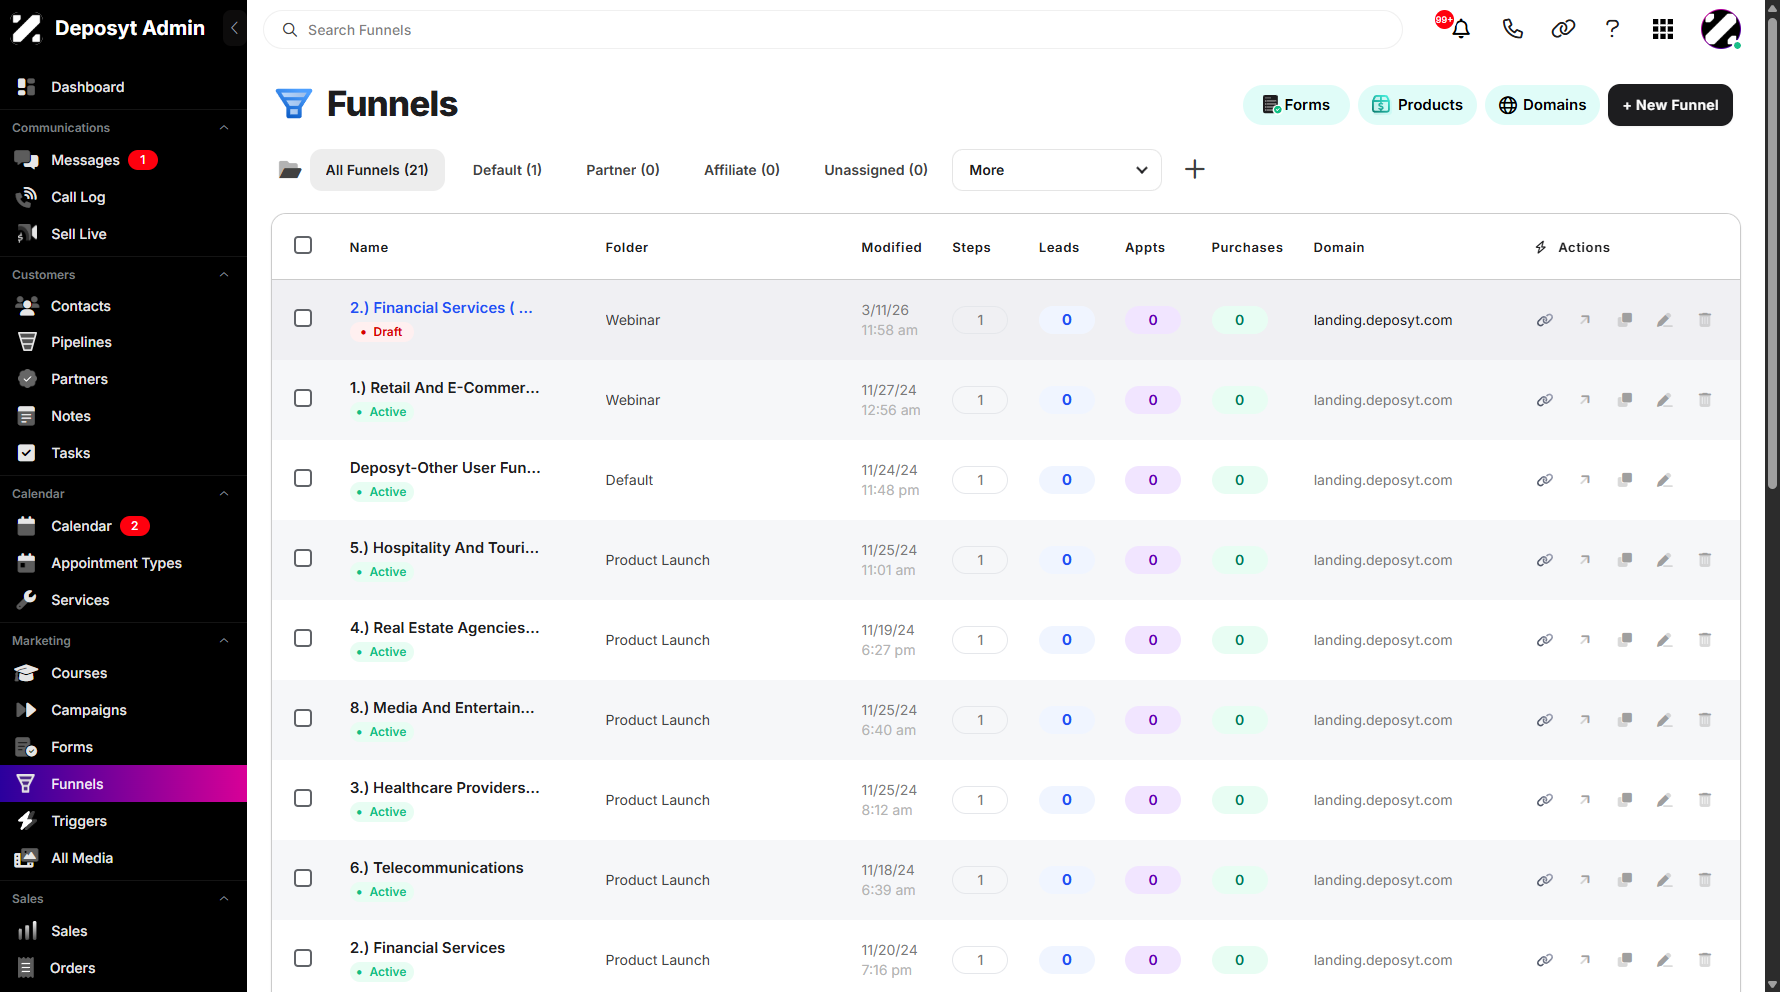1780x992 pixels.
Task: Click the link icon in top header
Action: pos(1563,29)
